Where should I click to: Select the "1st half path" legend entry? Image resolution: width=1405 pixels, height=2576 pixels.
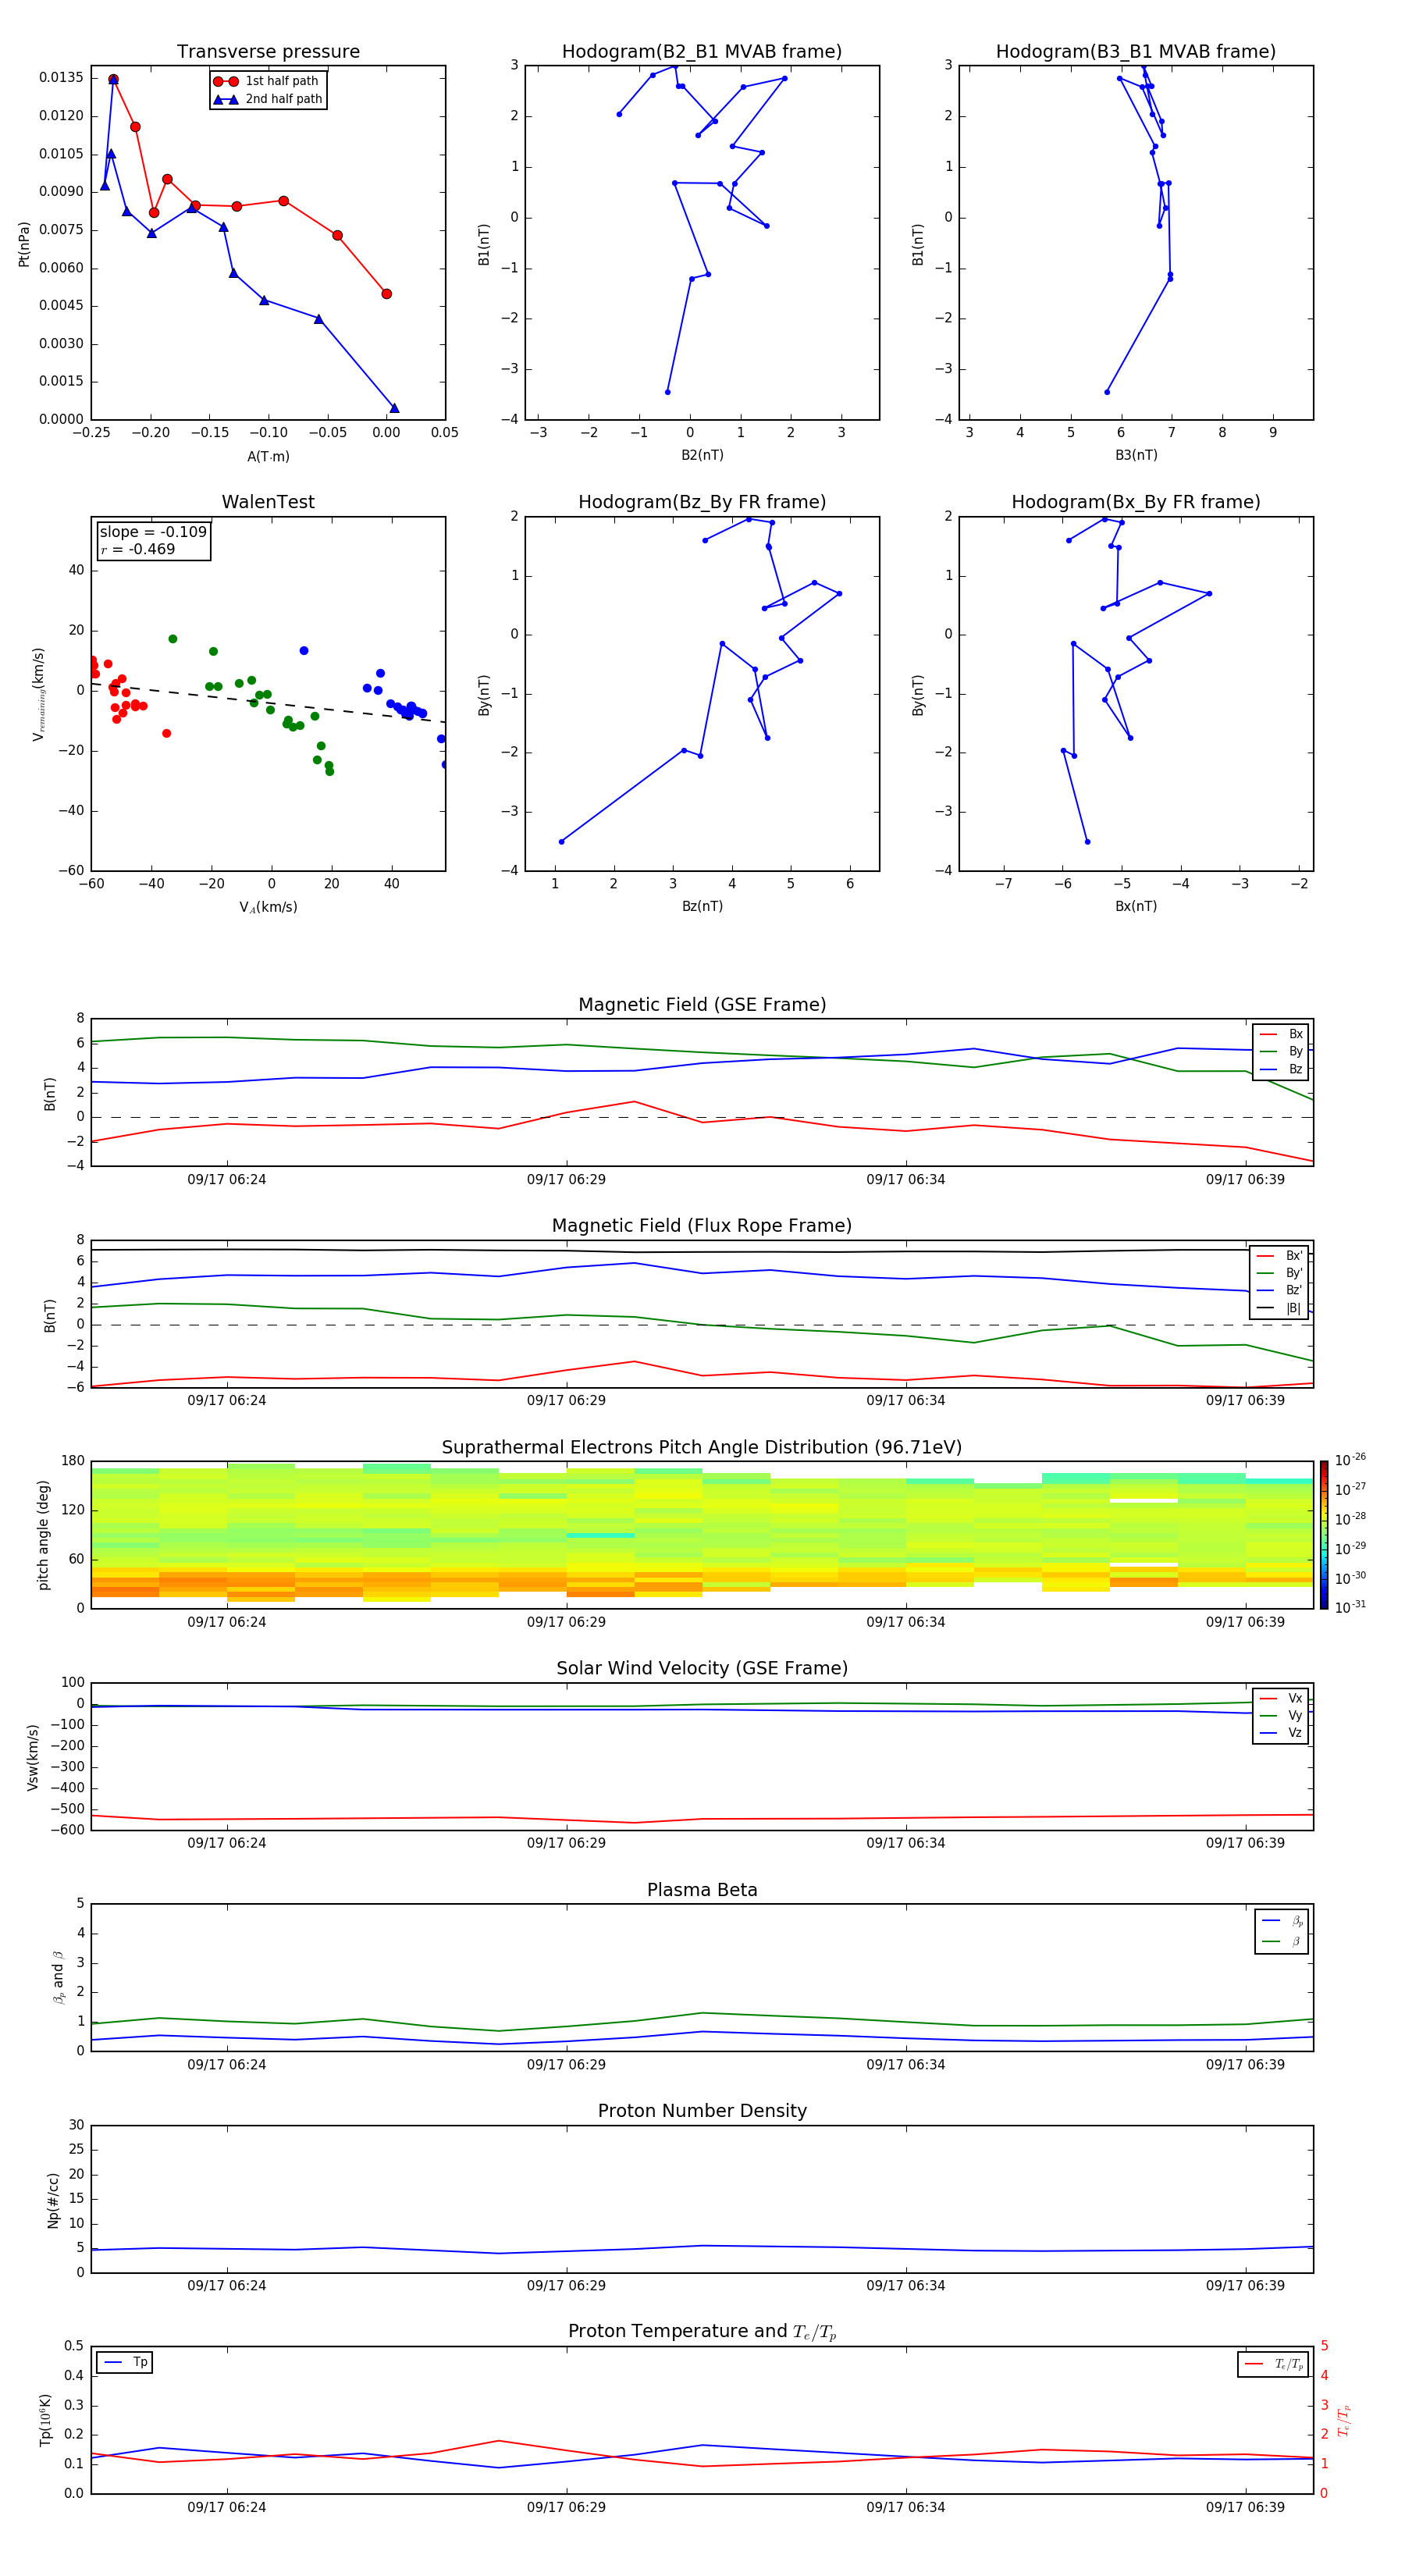[x=267, y=81]
